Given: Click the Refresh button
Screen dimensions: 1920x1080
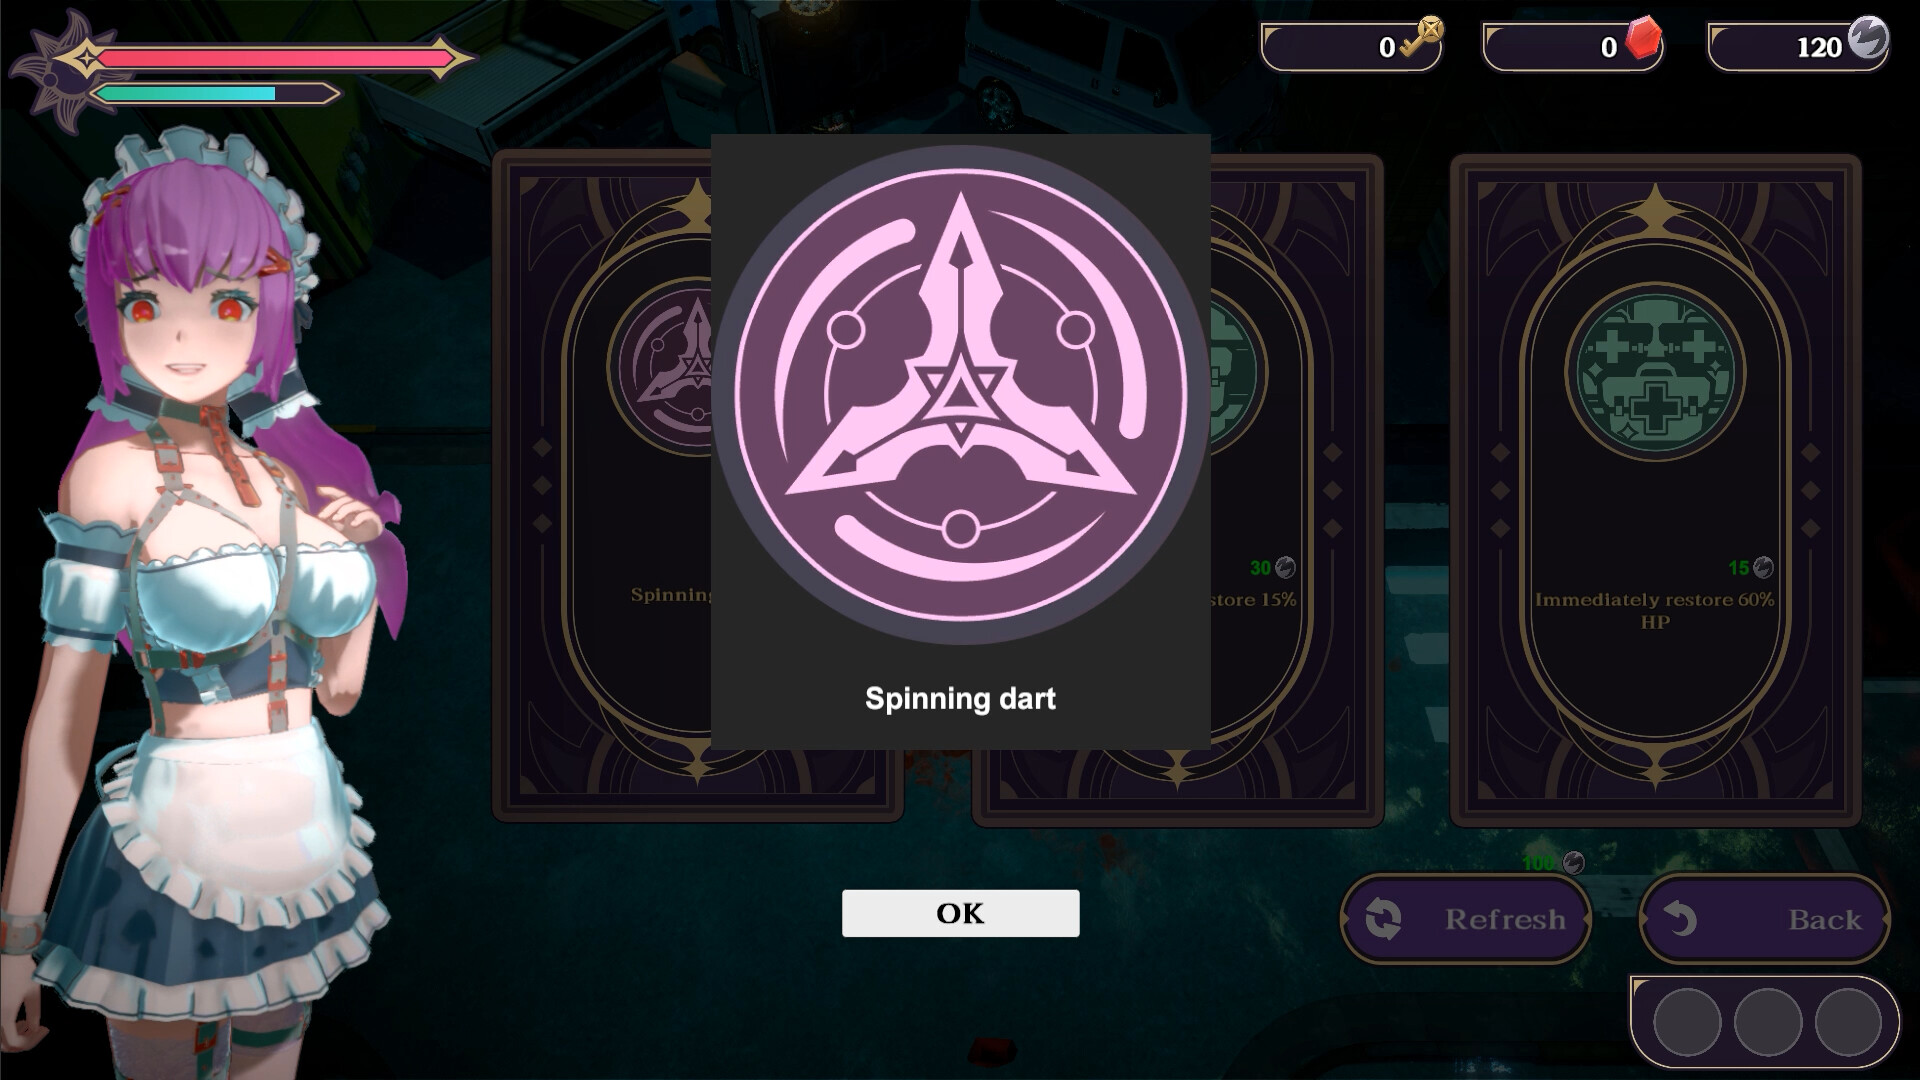Looking at the screenshot, I should coord(1465,919).
